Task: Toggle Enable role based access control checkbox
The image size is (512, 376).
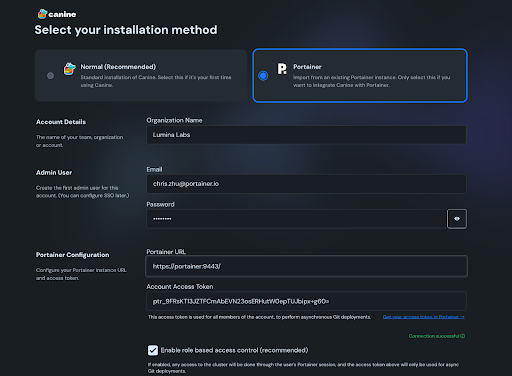Action: click(153, 350)
